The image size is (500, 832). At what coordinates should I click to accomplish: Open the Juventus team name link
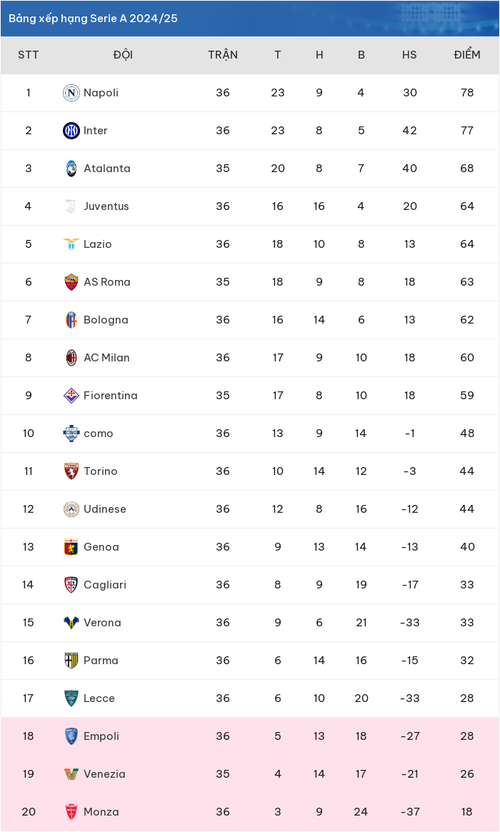pyautogui.click(x=106, y=206)
